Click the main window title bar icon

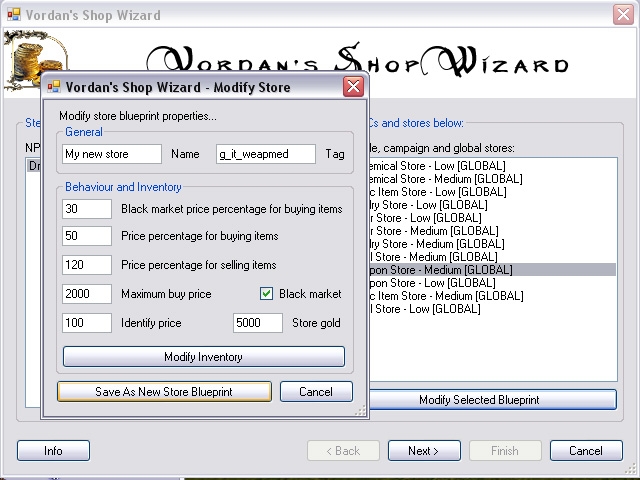[13, 15]
